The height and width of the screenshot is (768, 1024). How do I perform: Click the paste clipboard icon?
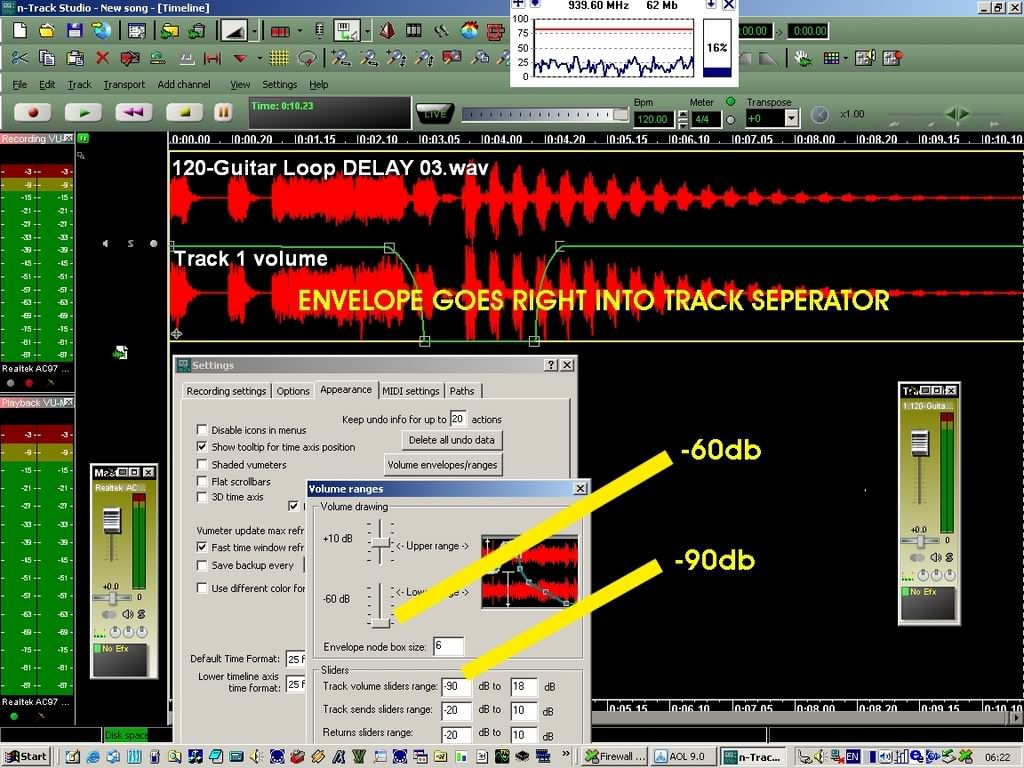coord(74,58)
